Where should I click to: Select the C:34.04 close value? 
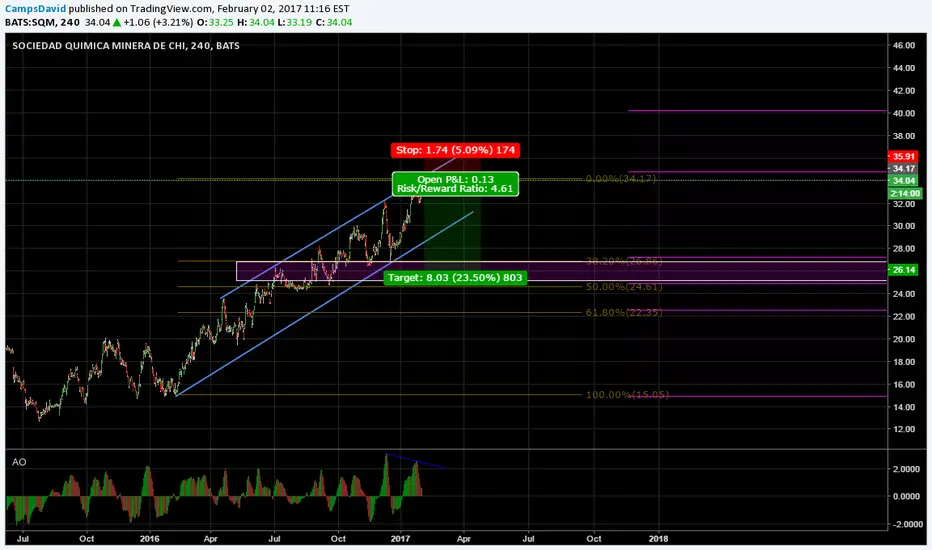pos(333,23)
